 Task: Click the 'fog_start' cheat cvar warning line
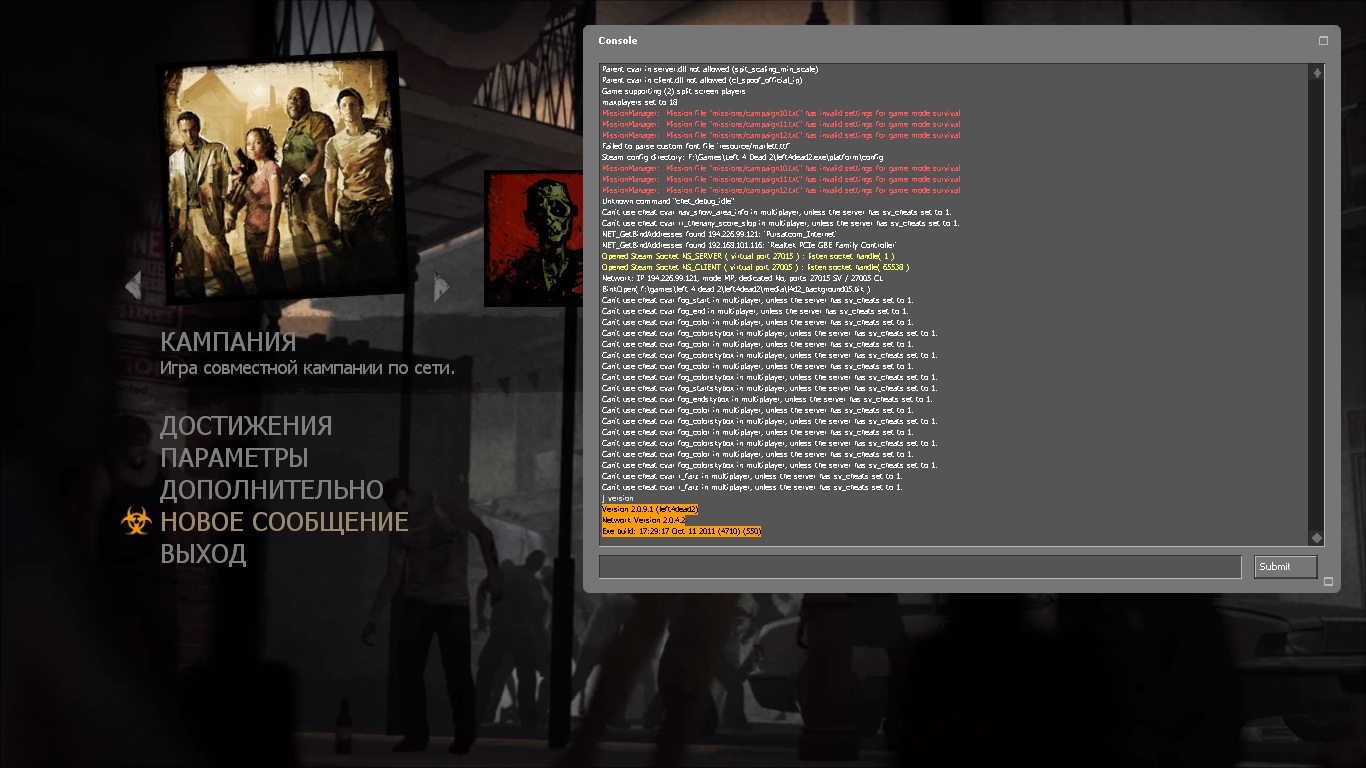click(x=757, y=300)
